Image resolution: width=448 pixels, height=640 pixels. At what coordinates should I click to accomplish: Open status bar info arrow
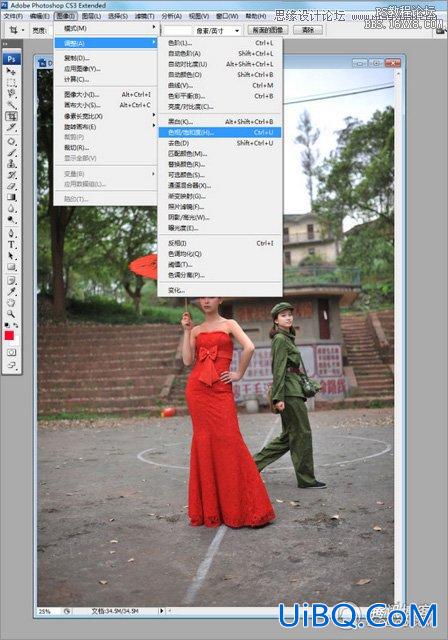tap(162, 611)
